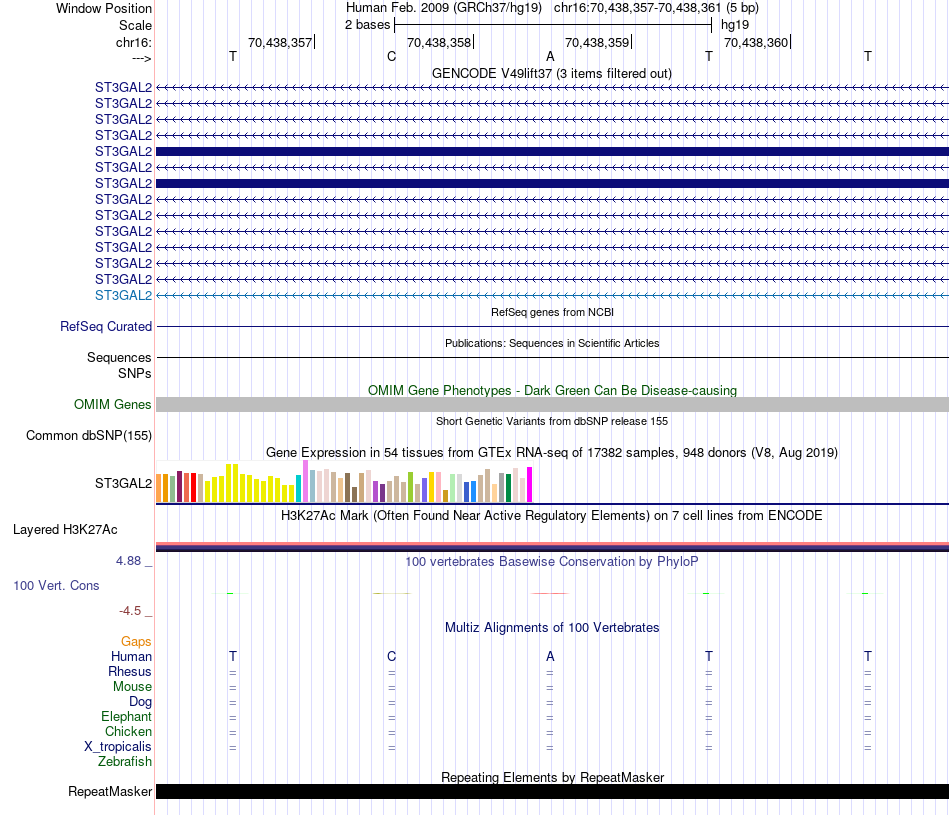This screenshot has height=815, width=950.
Task: Click base A in the Human alignment row
Action: coord(550,656)
